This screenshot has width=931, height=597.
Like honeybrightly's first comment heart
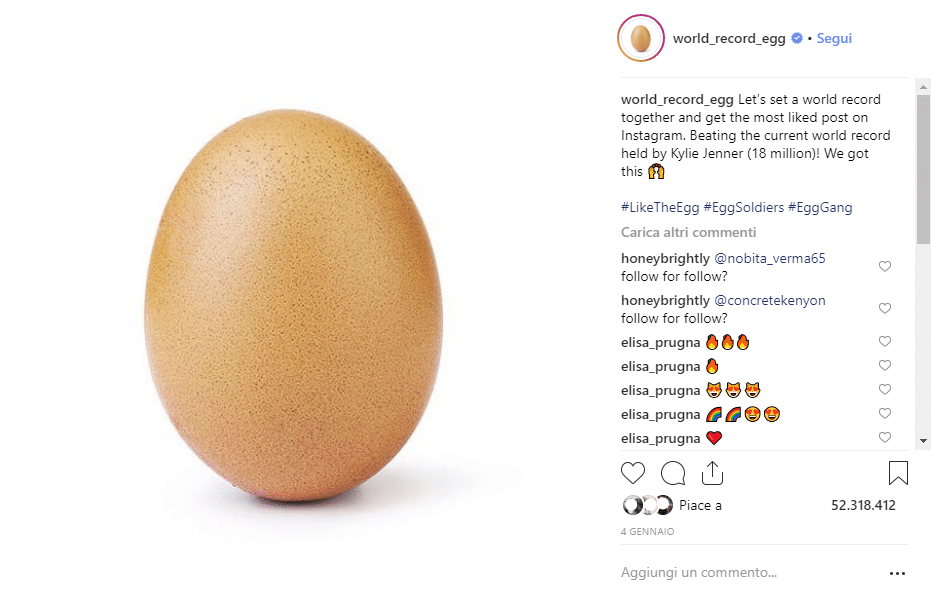(x=885, y=266)
